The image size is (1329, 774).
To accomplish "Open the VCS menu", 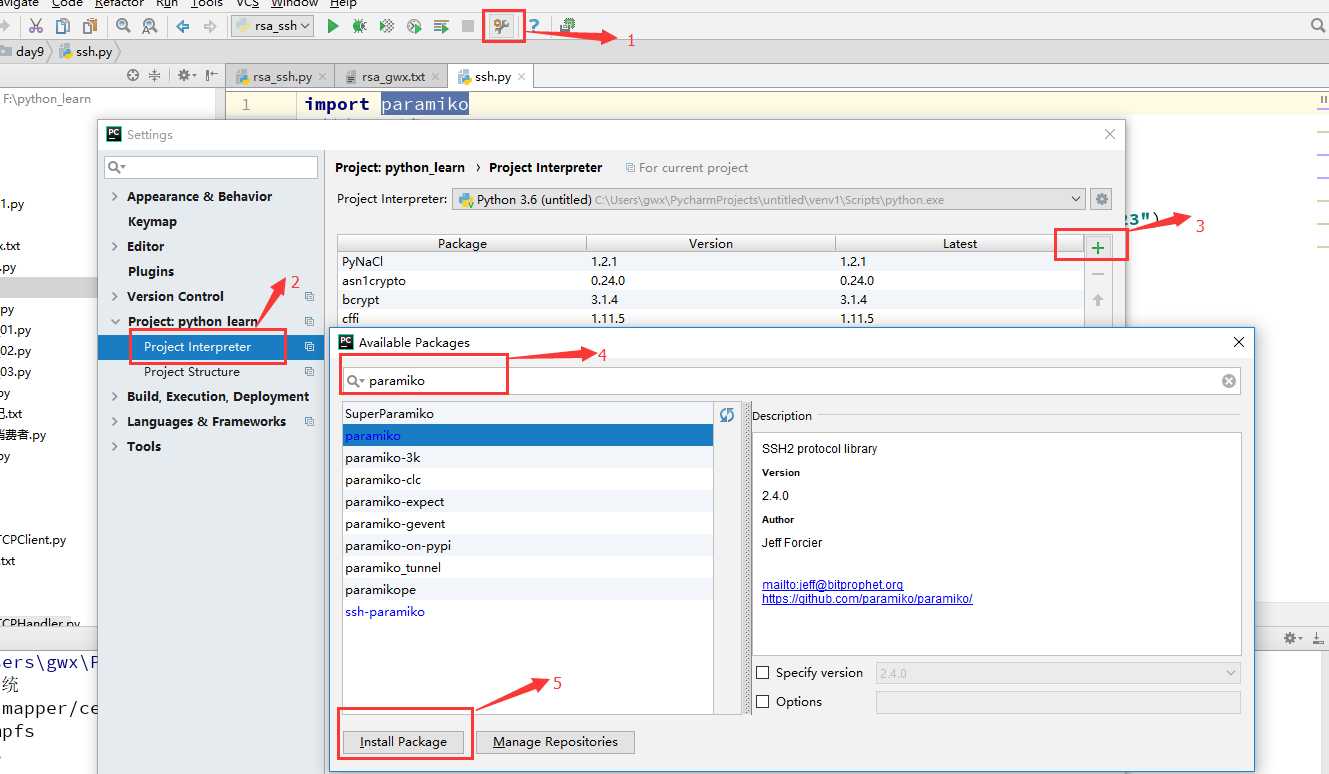I will coord(247,4).
